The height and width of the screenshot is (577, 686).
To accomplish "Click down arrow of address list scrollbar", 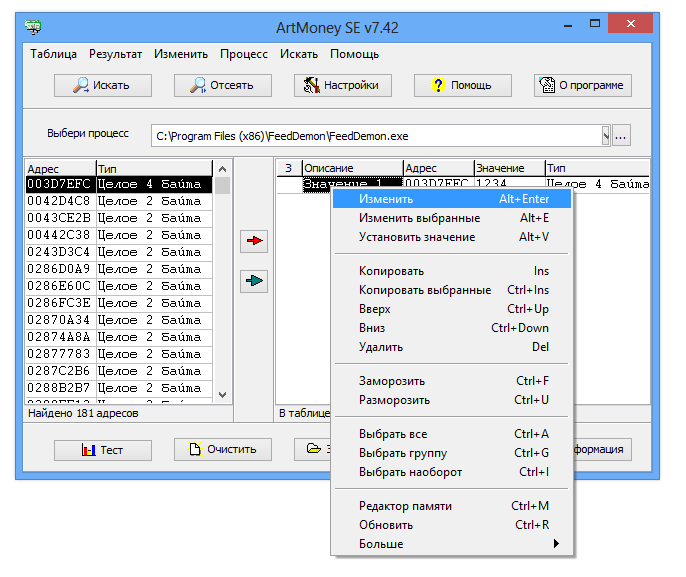I will (x=222, y=395).
